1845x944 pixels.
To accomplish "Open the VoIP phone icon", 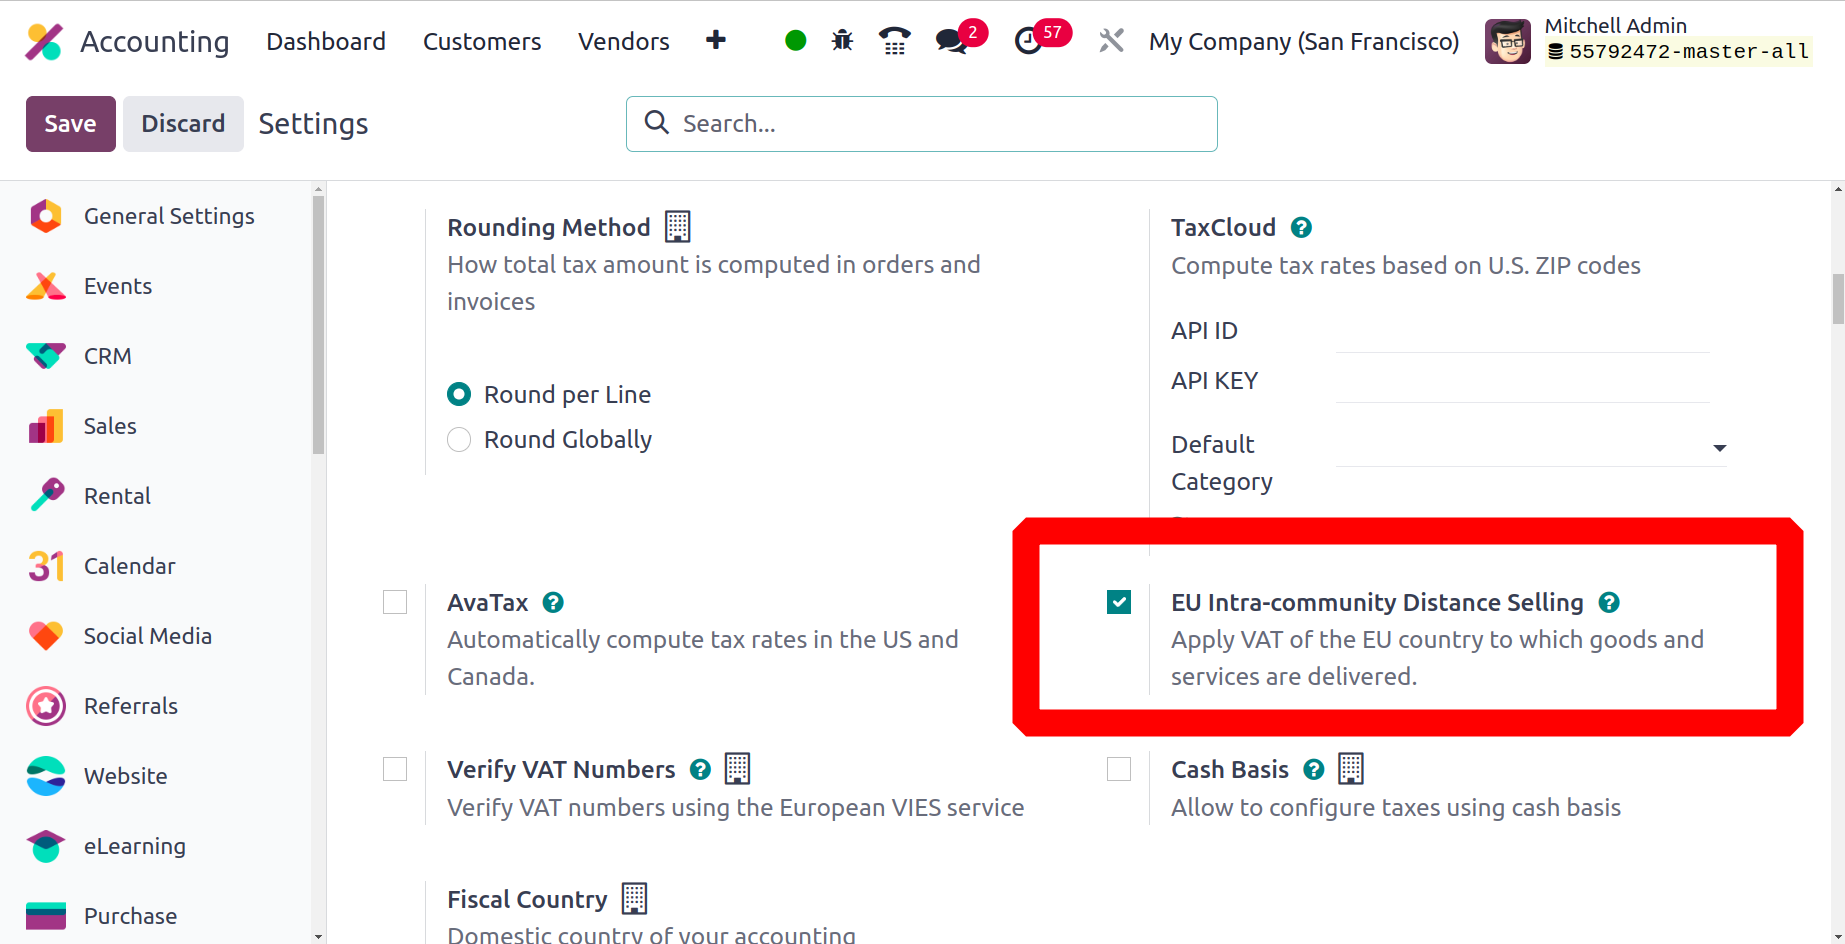I will pos(894,41).
